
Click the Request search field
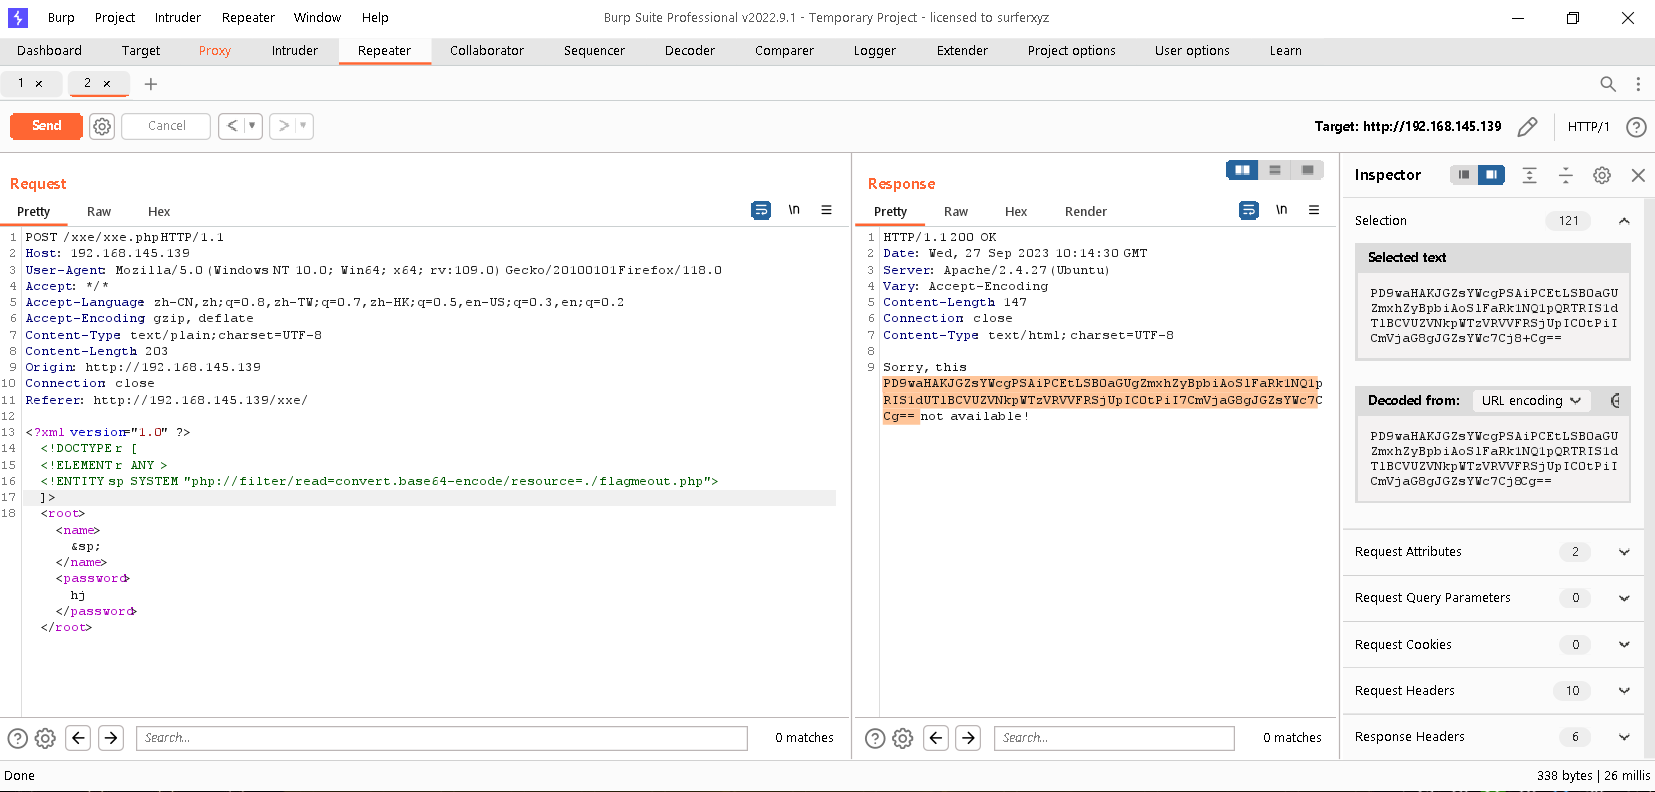[442, 738]
